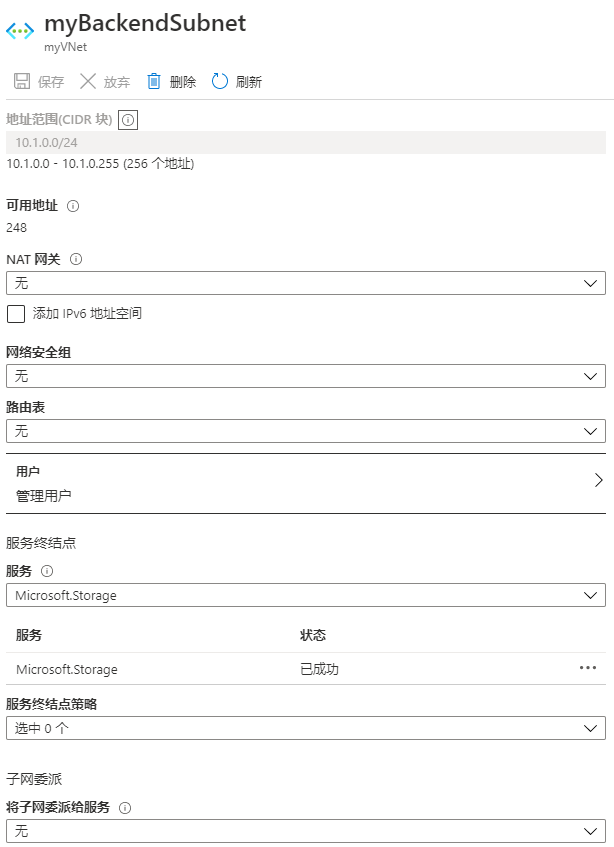Click info icon next to 可用地址

point(73,206)
